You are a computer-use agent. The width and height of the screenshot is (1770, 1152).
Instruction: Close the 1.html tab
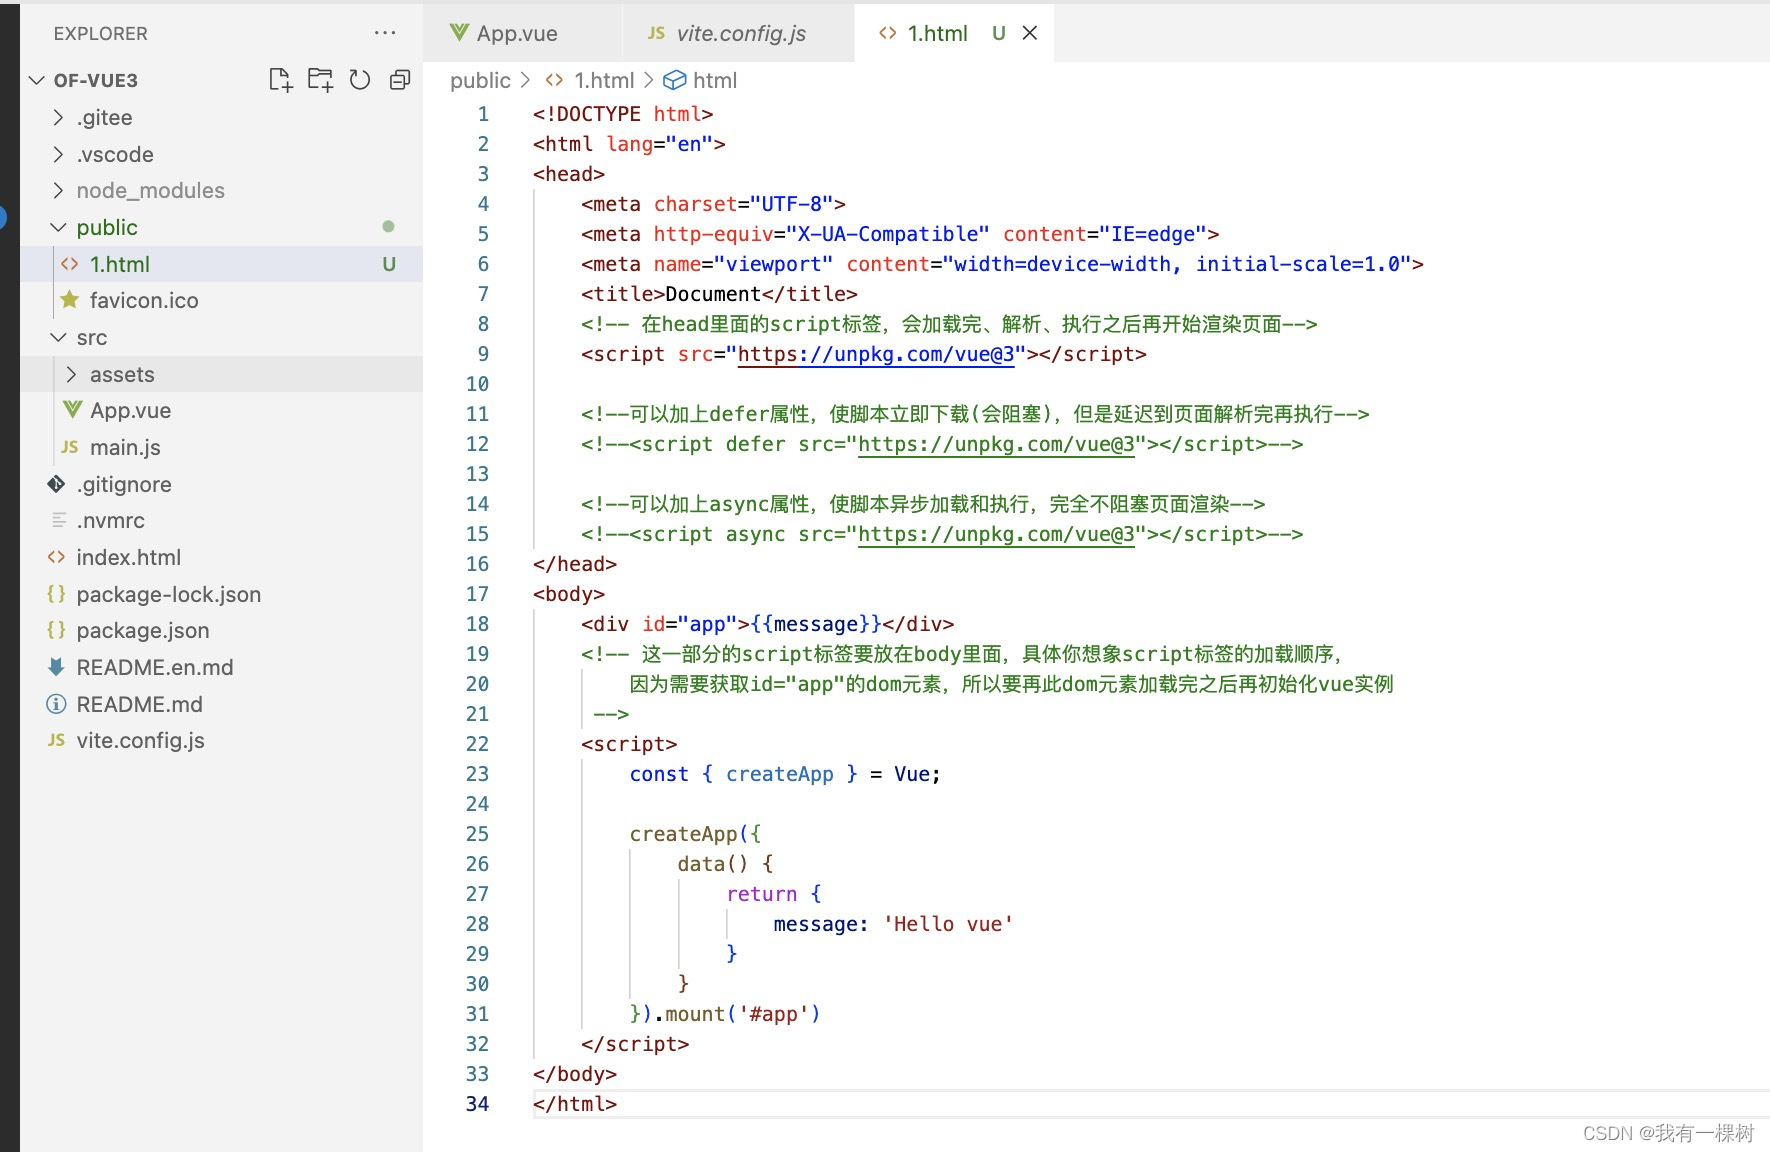1030,33
